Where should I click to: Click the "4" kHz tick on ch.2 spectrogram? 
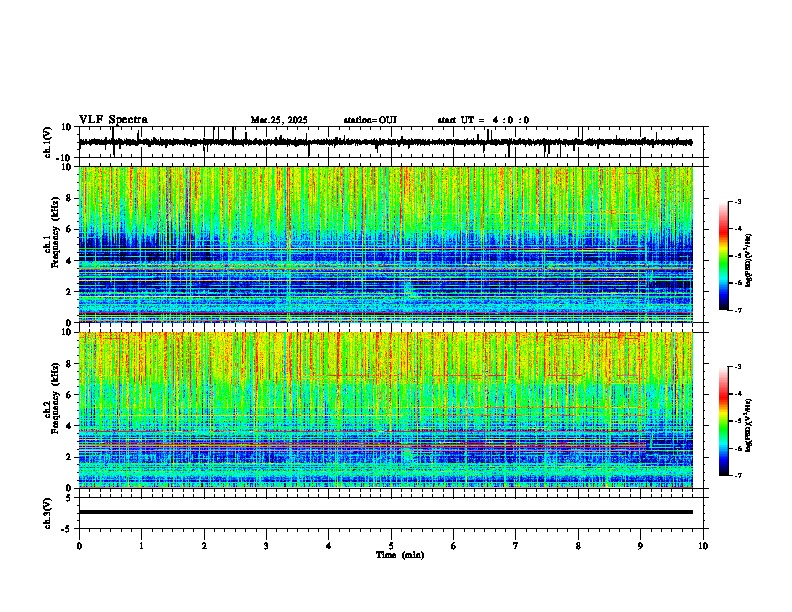(70, 426)
